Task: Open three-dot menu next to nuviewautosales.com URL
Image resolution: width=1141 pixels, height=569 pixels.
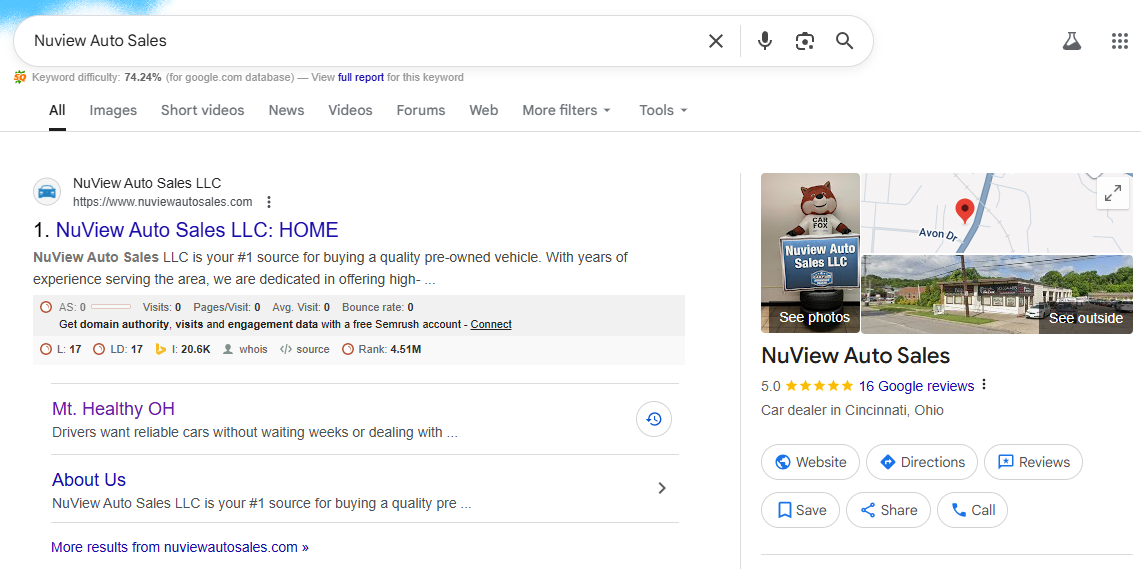Action: click(x=268, y=202)
